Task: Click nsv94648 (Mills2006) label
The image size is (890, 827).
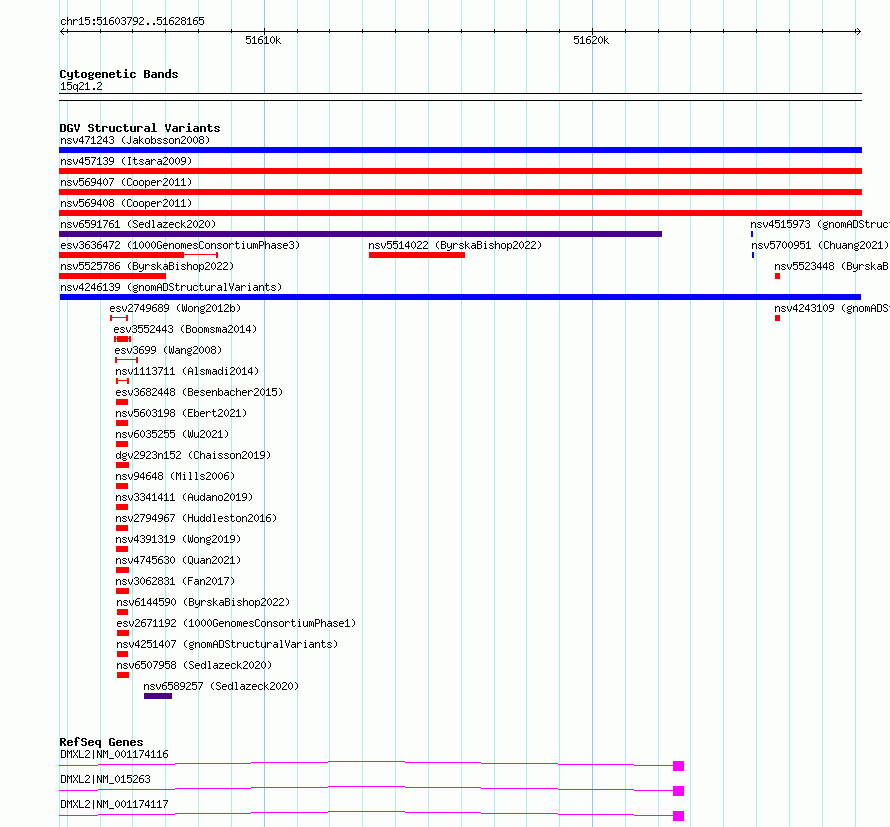Action: [175, 476]
